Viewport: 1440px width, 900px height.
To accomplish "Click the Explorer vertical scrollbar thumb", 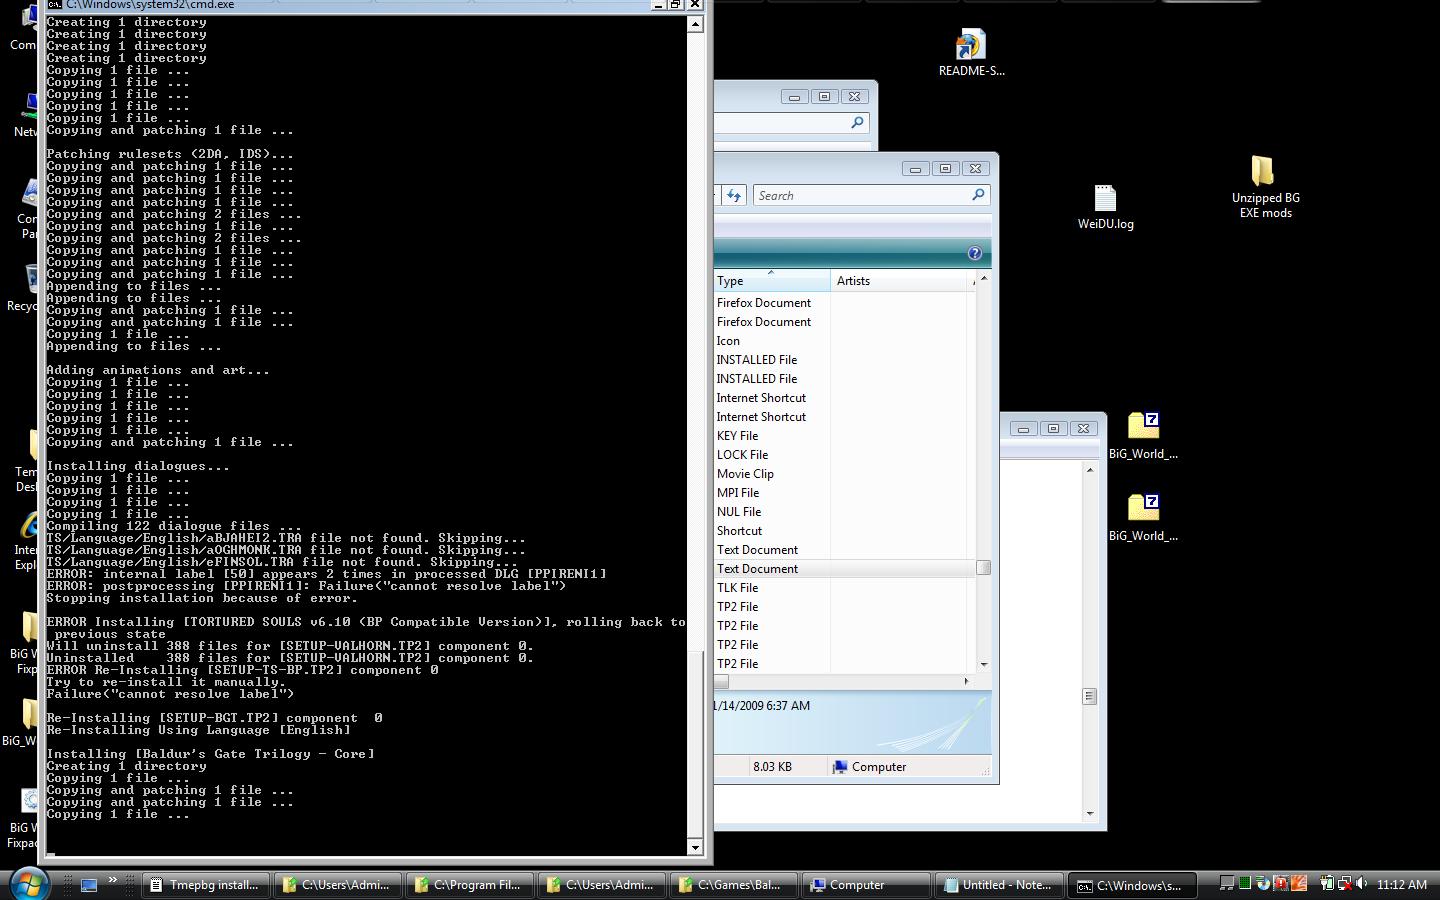I will [x=983, y=567].
